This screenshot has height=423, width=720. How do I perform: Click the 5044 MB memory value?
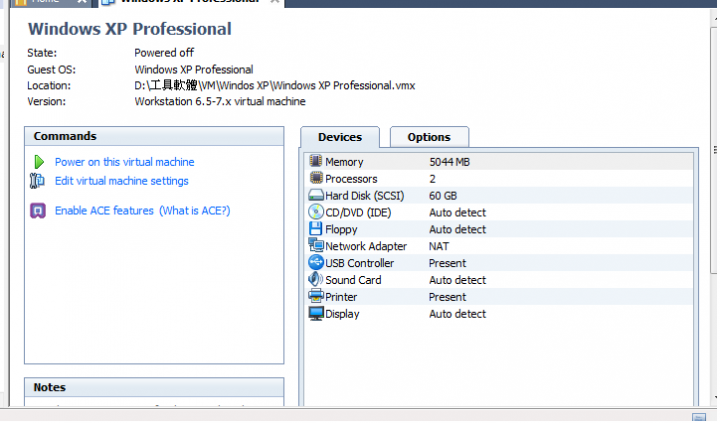(x=450, y=162)
